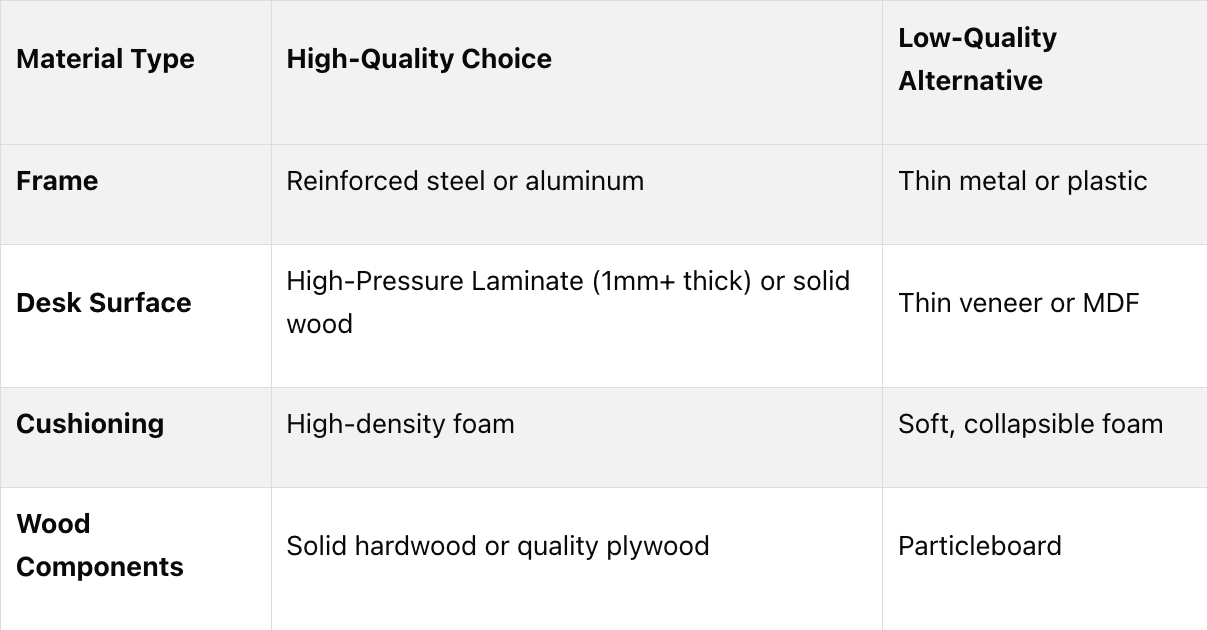Select the High-Pressure Laminate cell text
Image resolution: width=1207 pixels, height=630 pixels.
coord(568,302)
